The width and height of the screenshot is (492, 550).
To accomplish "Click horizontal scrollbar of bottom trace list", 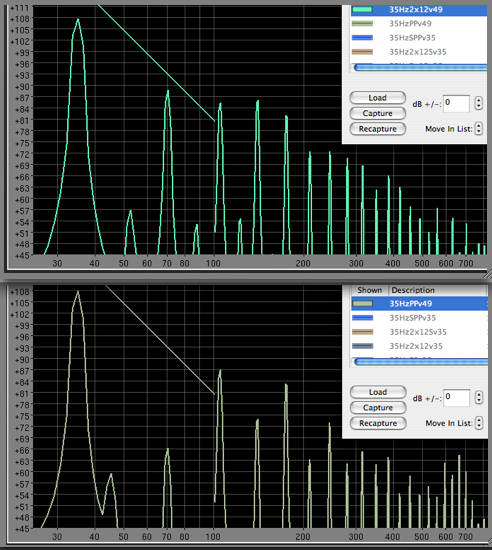I will pos(420,362).
